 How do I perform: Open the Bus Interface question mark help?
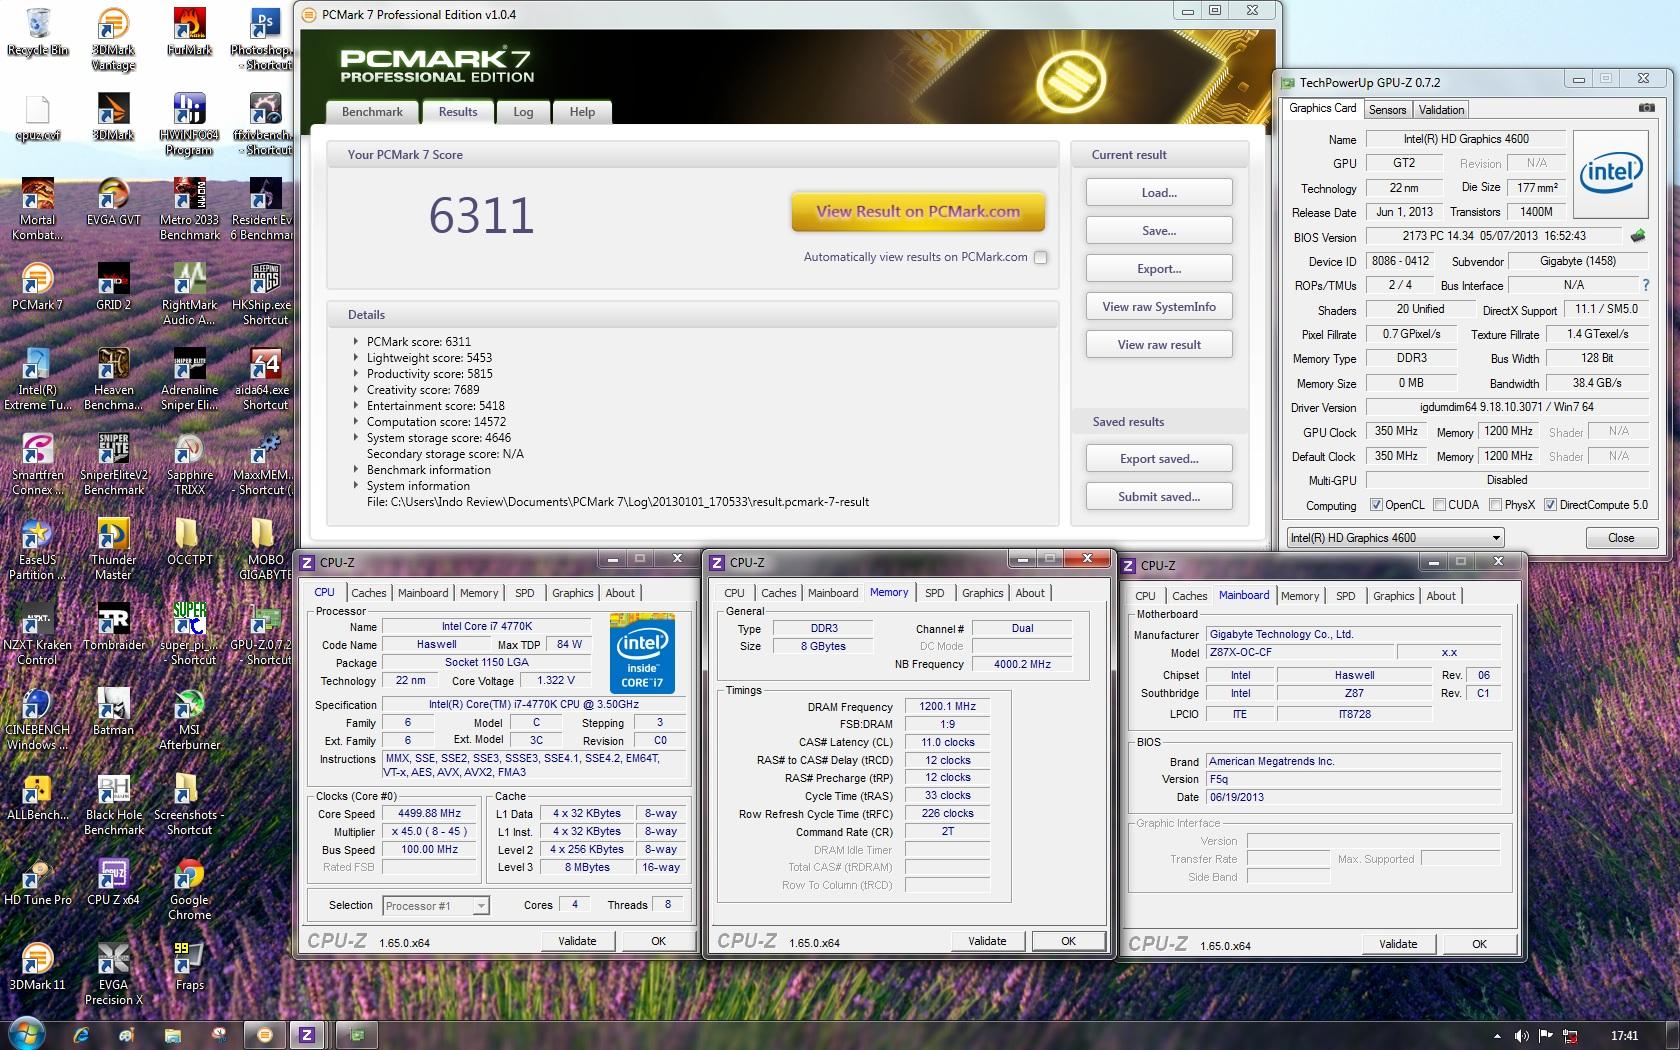(1645, 285)
